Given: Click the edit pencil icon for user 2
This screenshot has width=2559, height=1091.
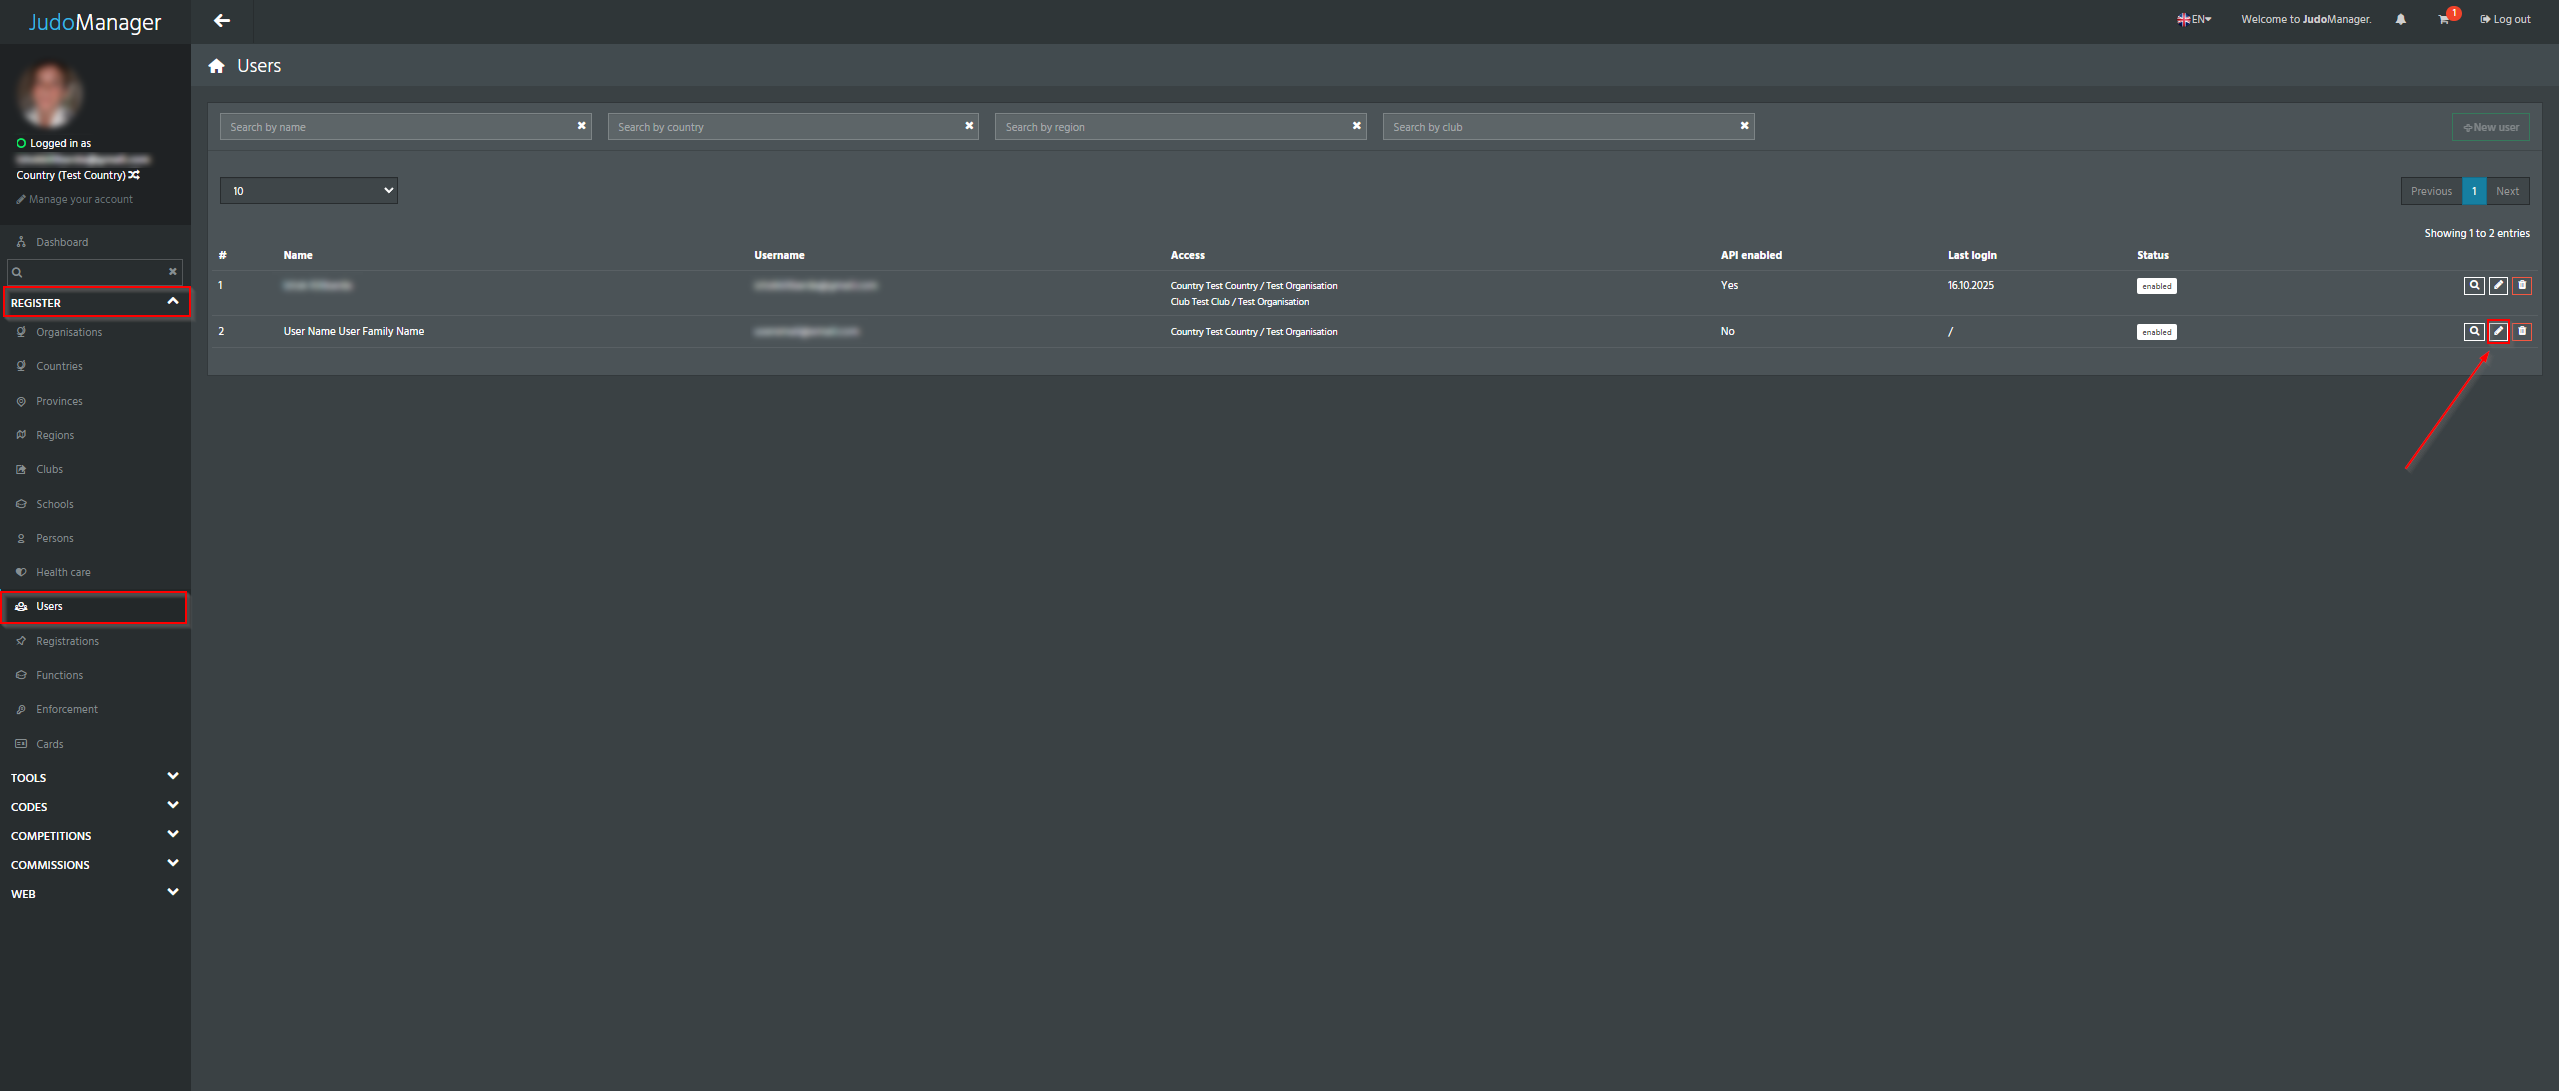Looking at the screenshot, I should point(2498,331).
